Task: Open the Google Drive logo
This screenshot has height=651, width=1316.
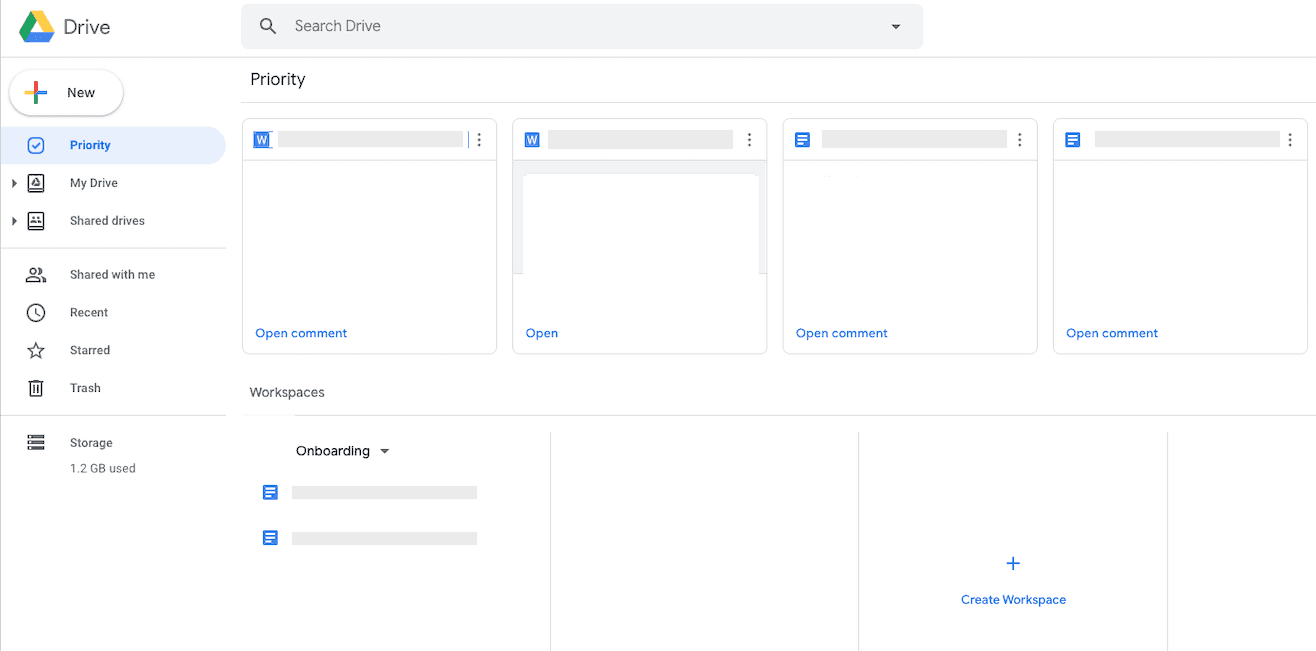Action: pos(37,27)
